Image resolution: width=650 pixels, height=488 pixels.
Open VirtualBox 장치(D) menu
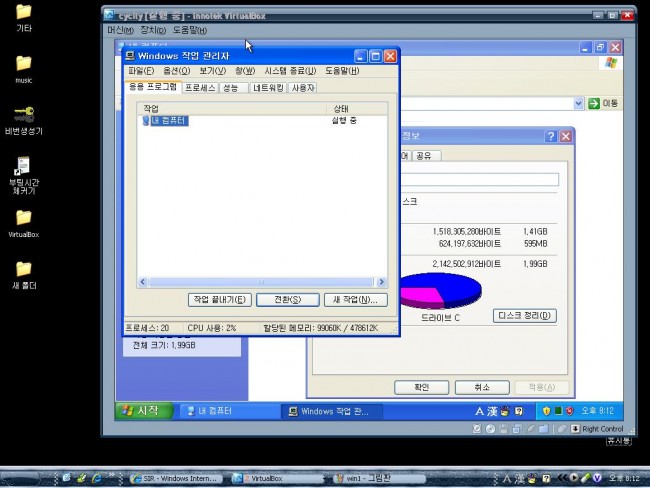coord(153,30)
